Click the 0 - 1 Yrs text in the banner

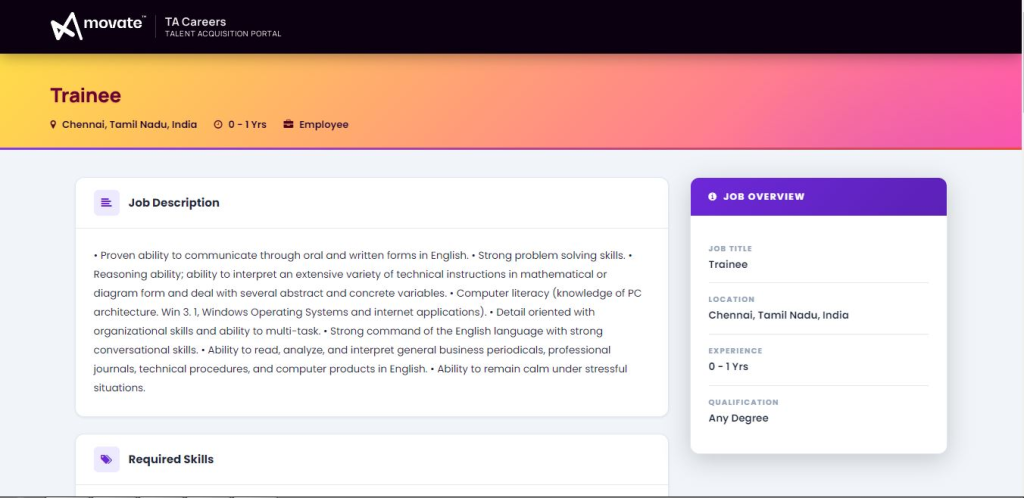tap(247, 124)
